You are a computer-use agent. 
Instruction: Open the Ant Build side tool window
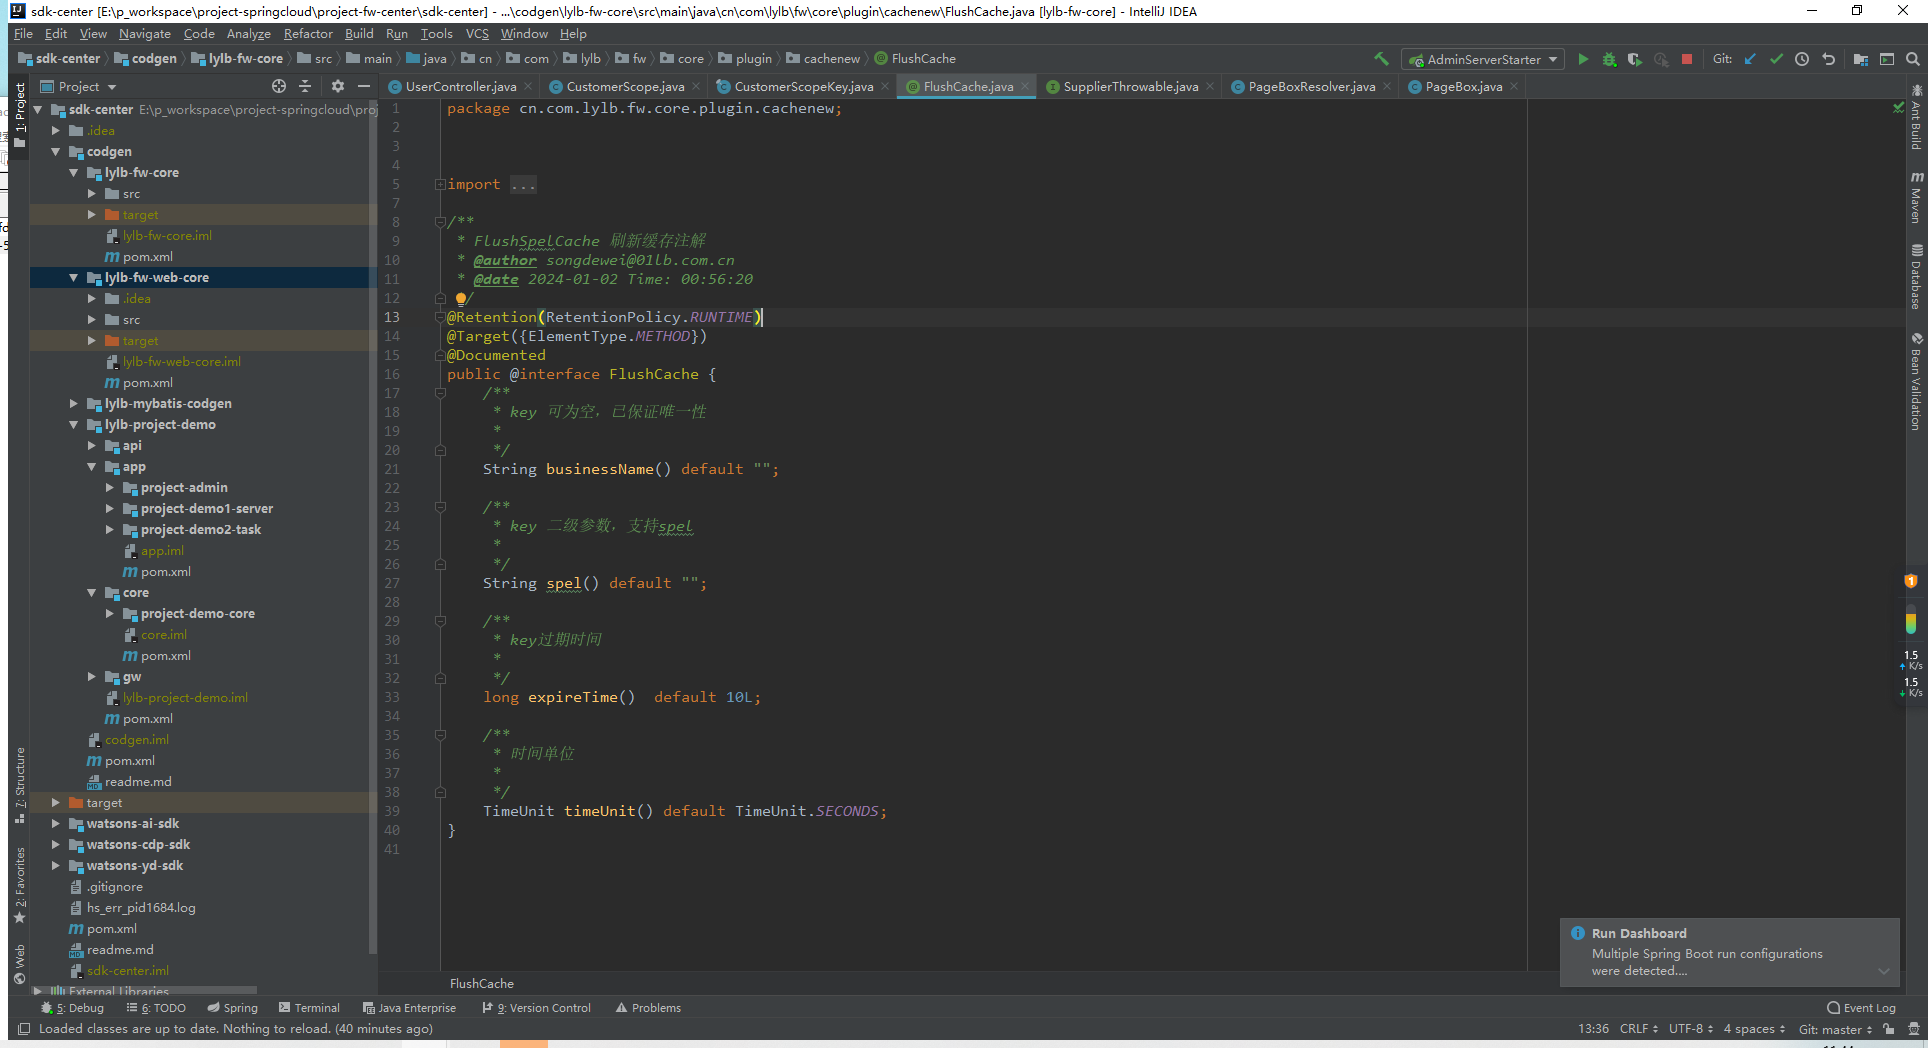[1916, 118]
